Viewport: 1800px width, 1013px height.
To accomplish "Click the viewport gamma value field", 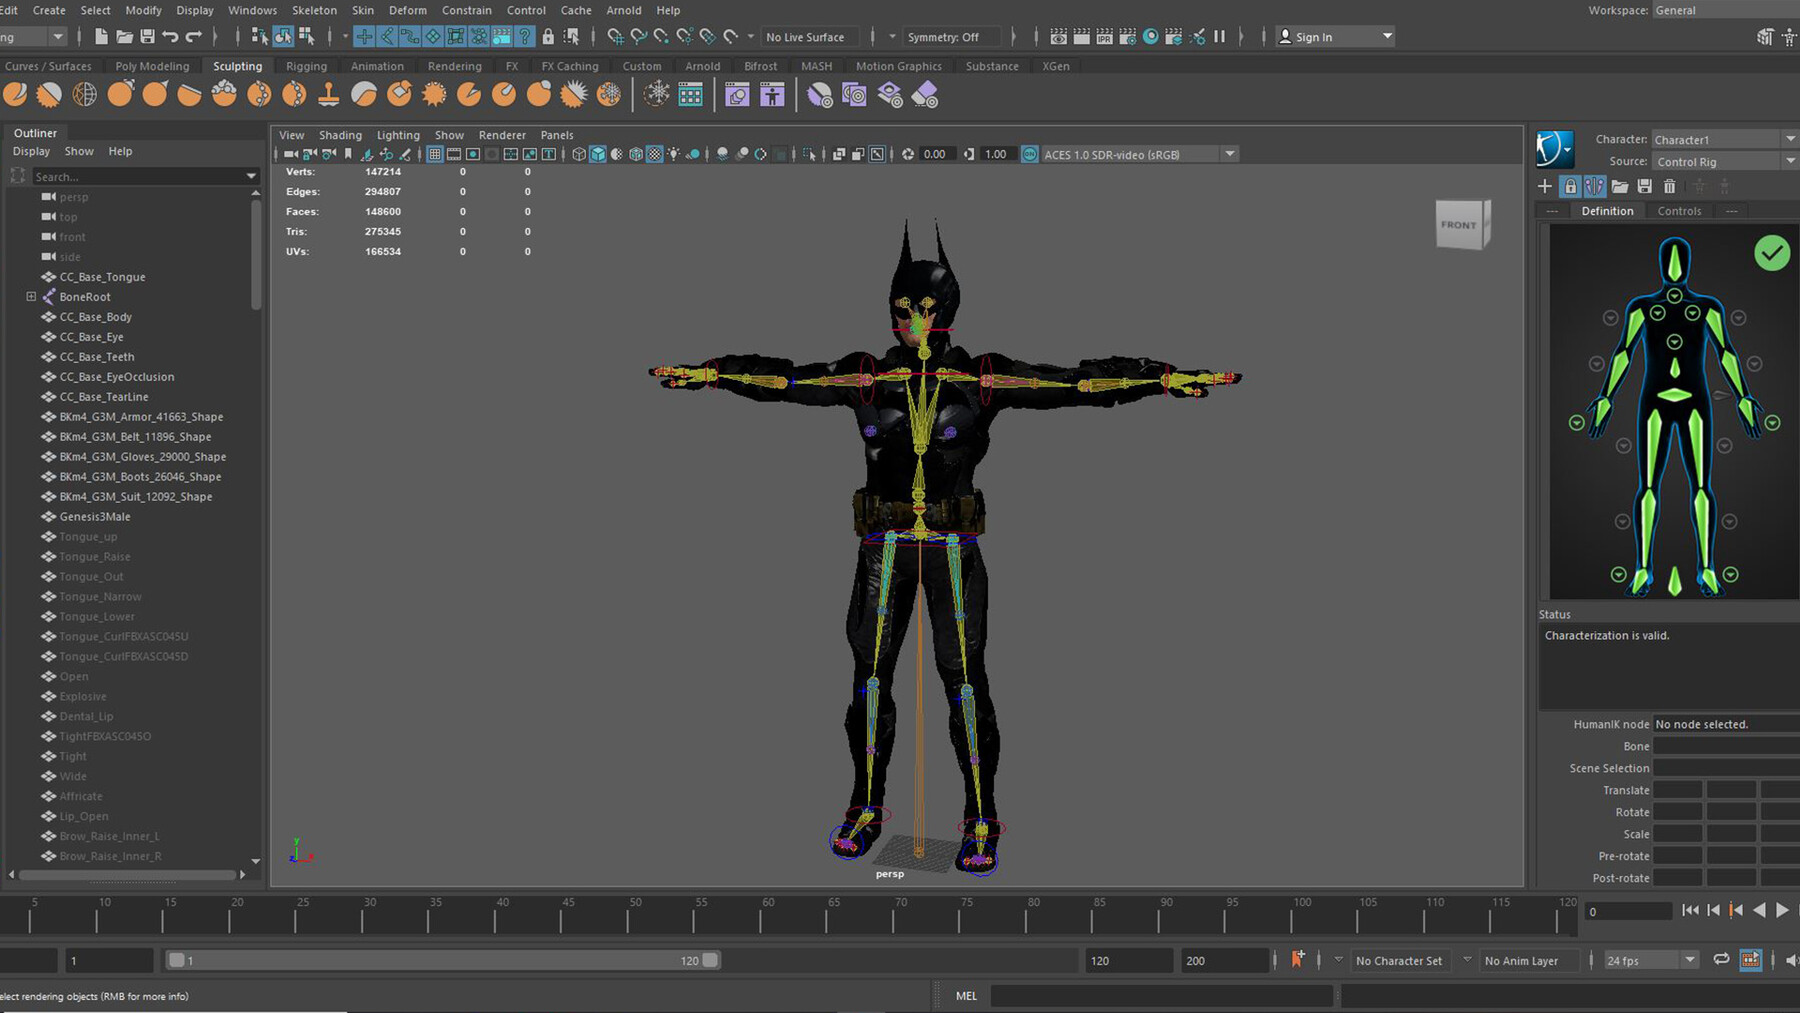I will point(996,154).
